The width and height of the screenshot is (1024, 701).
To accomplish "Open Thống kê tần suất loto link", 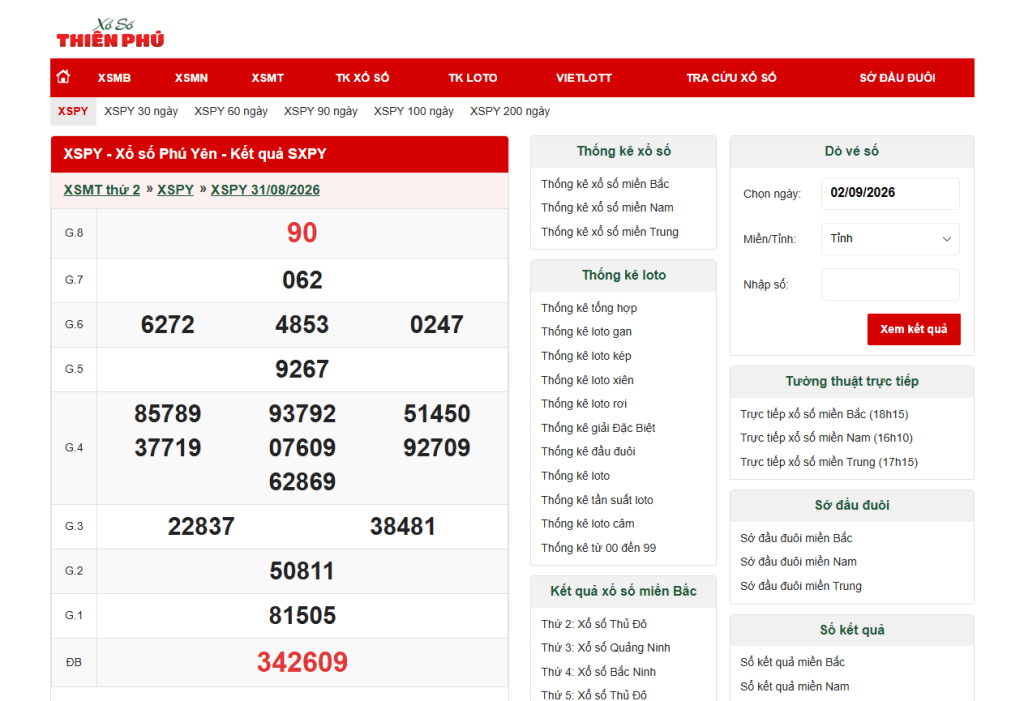I will [x=597, y=500].
